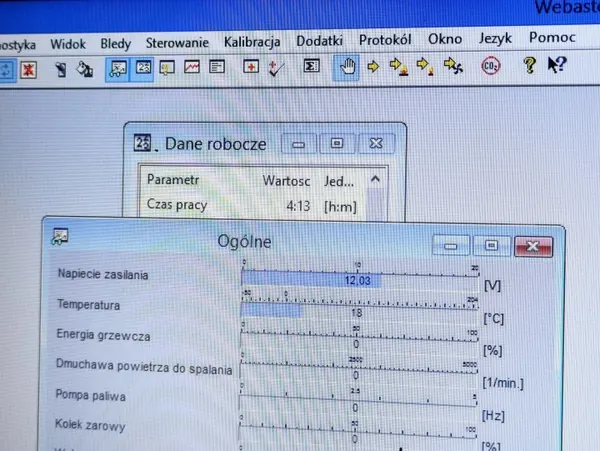The width and height of the screenshot is (600, 451).
Task: Select the Czas pracy row label
Action: click(177, 205)
